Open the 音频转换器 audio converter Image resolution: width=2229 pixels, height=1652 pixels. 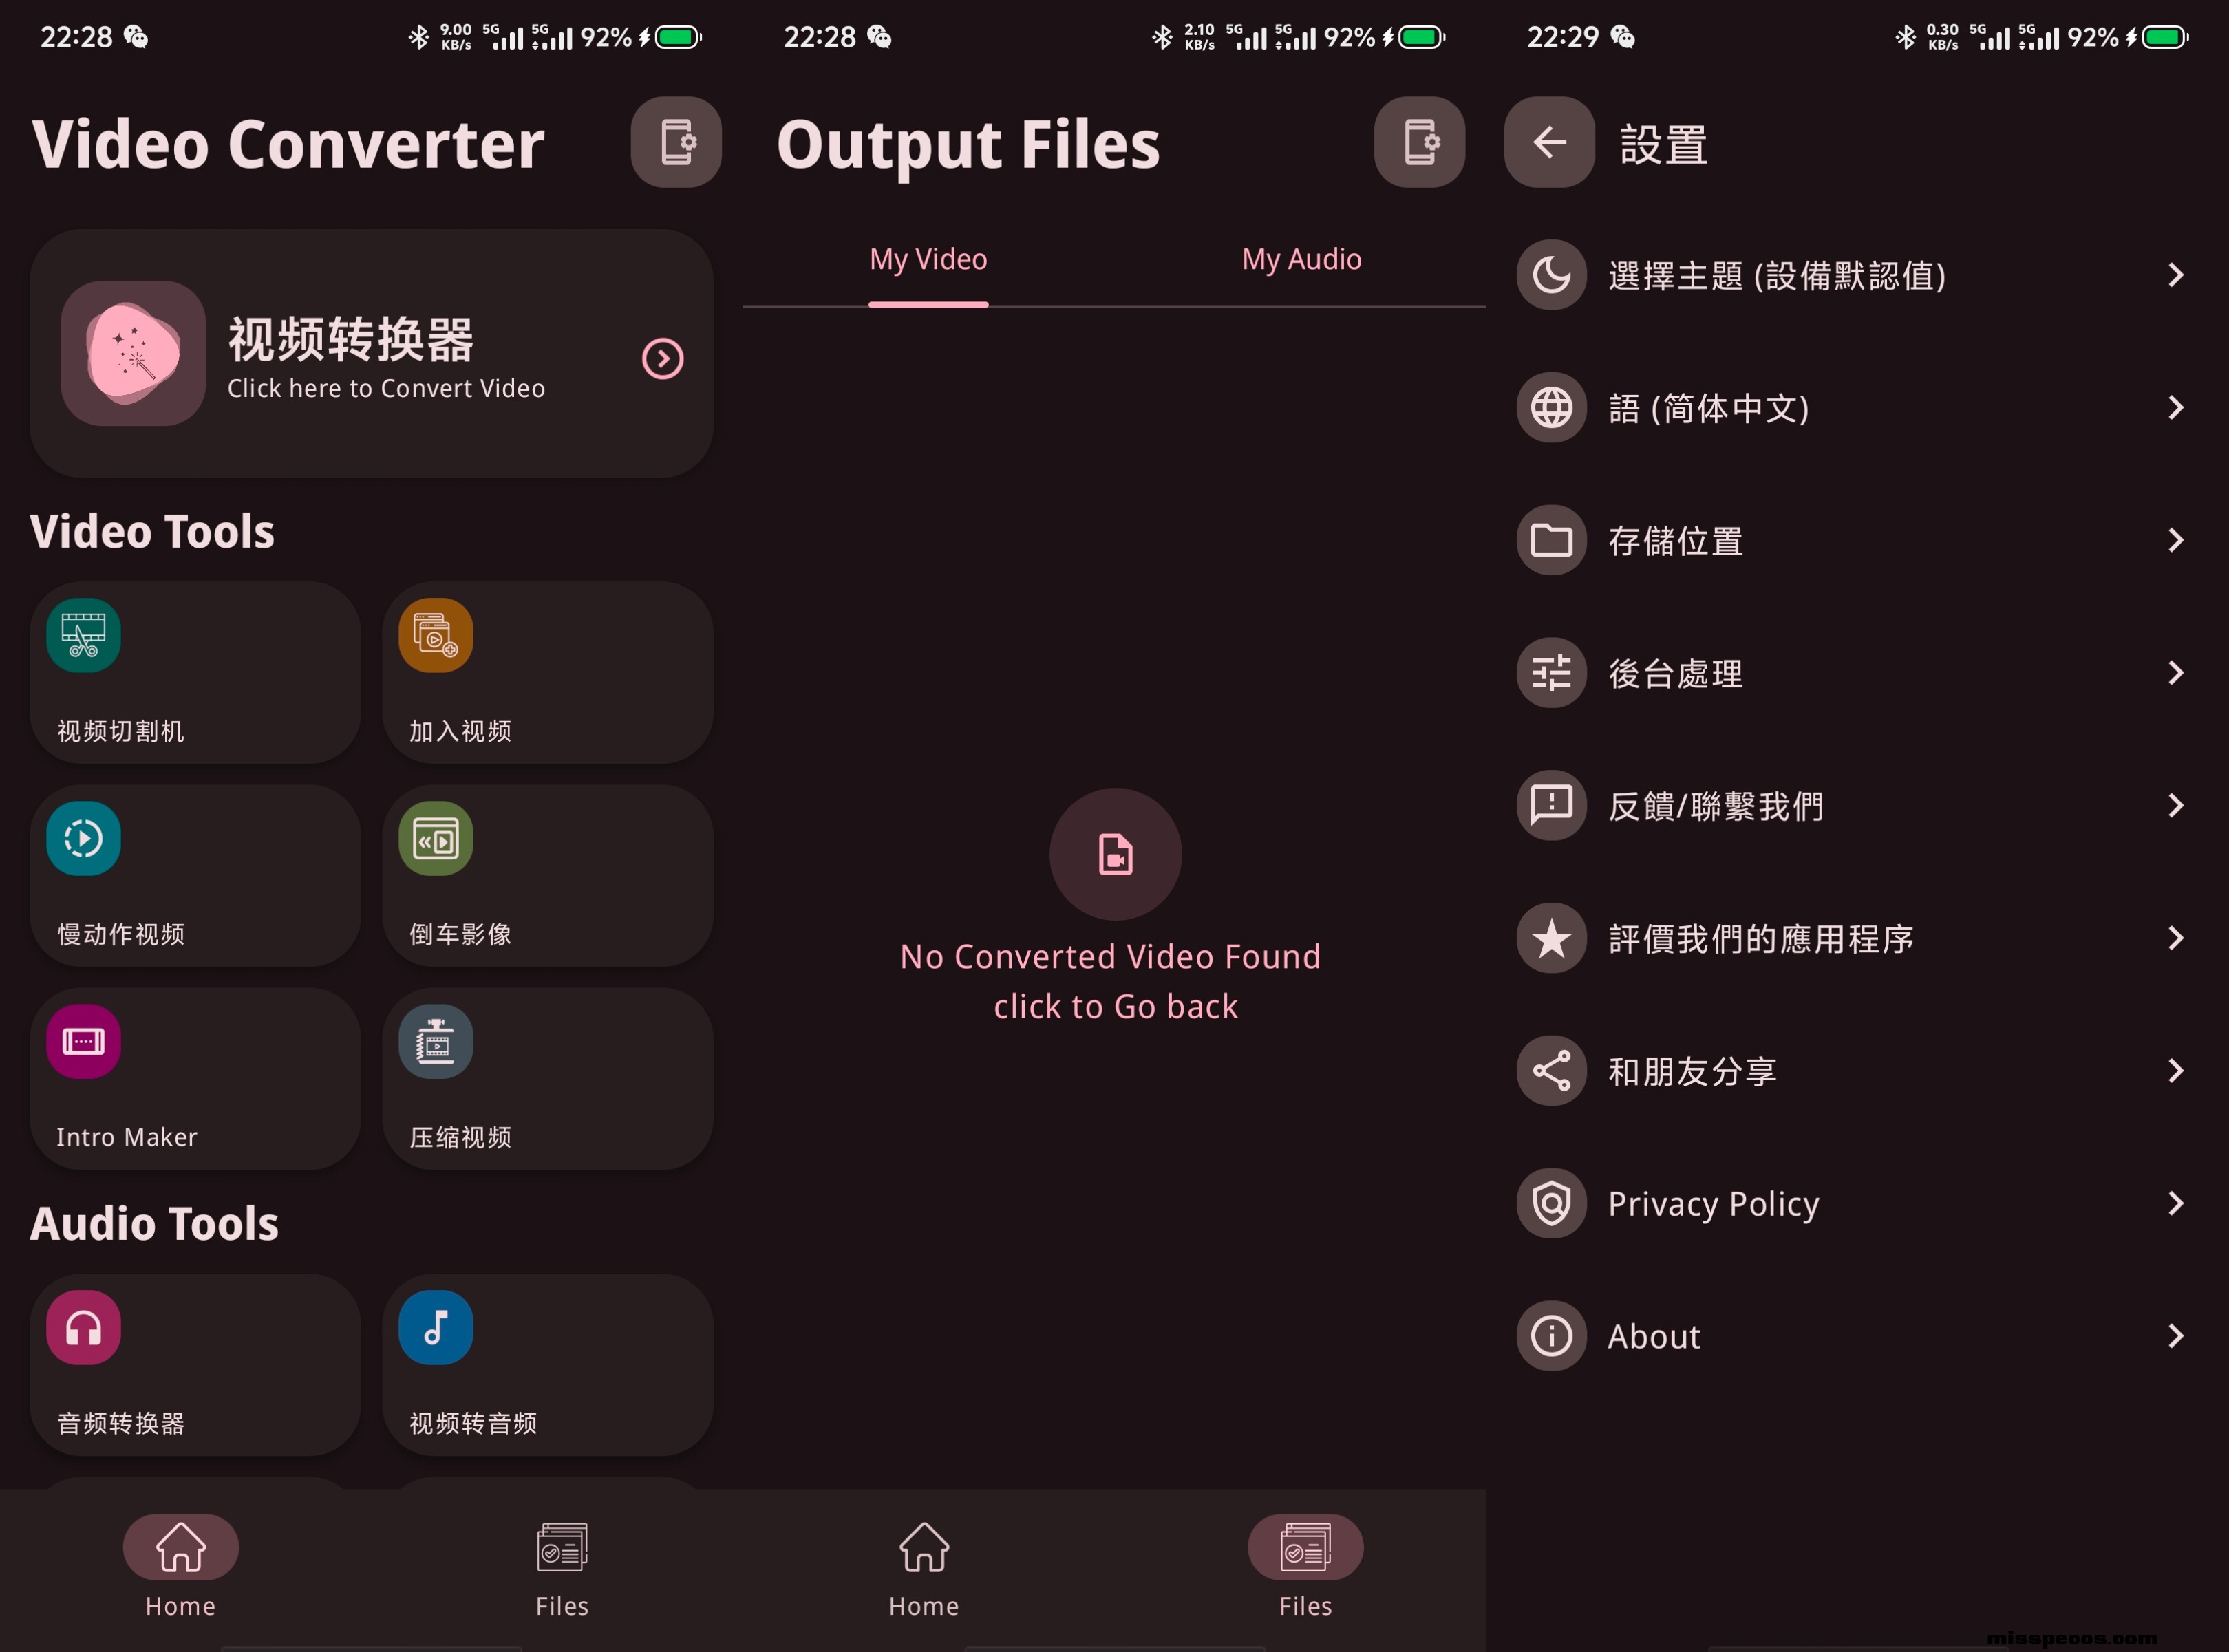195,1365
